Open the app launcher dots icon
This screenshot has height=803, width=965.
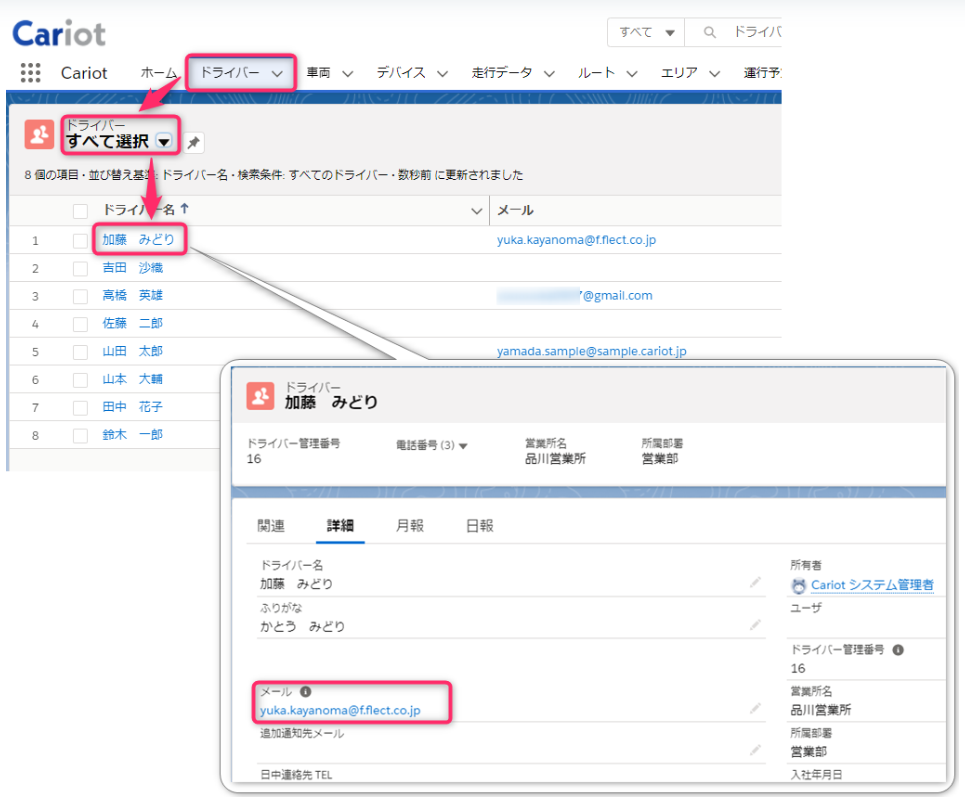30,73
